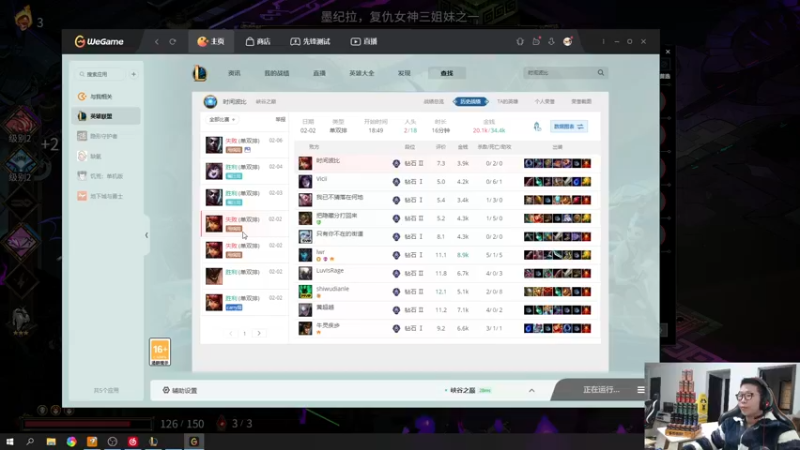Click the rank emblem in lwr's row
800x450 pixels.
coord(396,255)
